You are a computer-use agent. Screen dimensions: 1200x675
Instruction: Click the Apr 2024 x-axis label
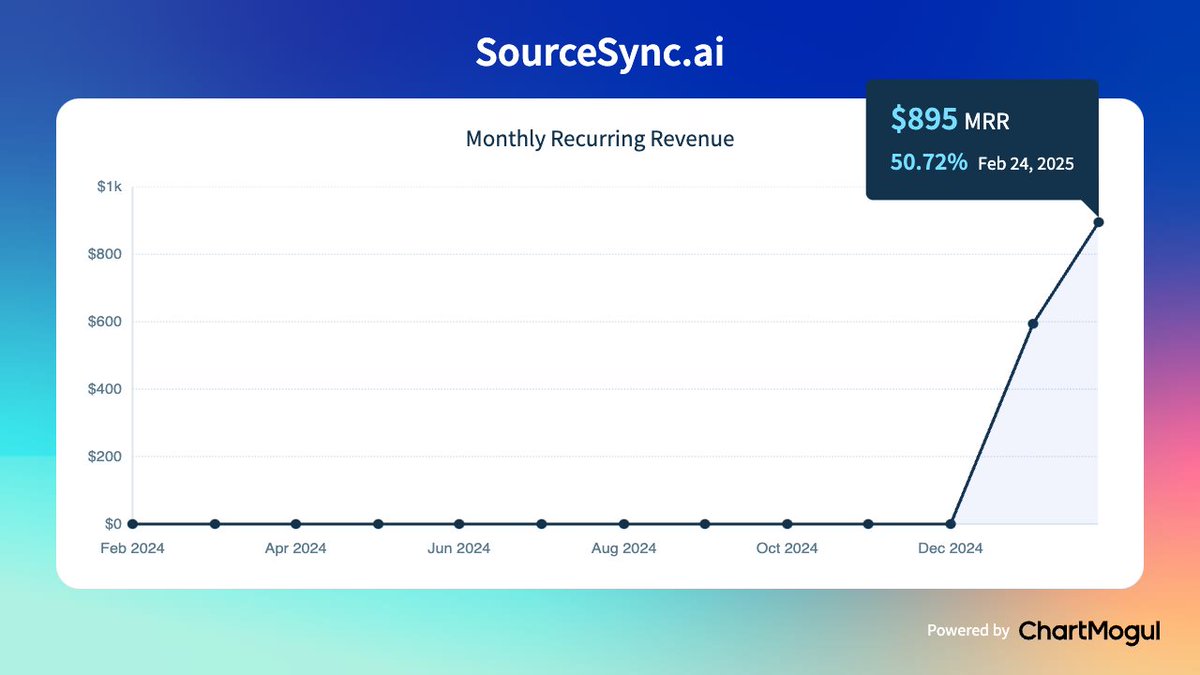(x=296, y=548)
